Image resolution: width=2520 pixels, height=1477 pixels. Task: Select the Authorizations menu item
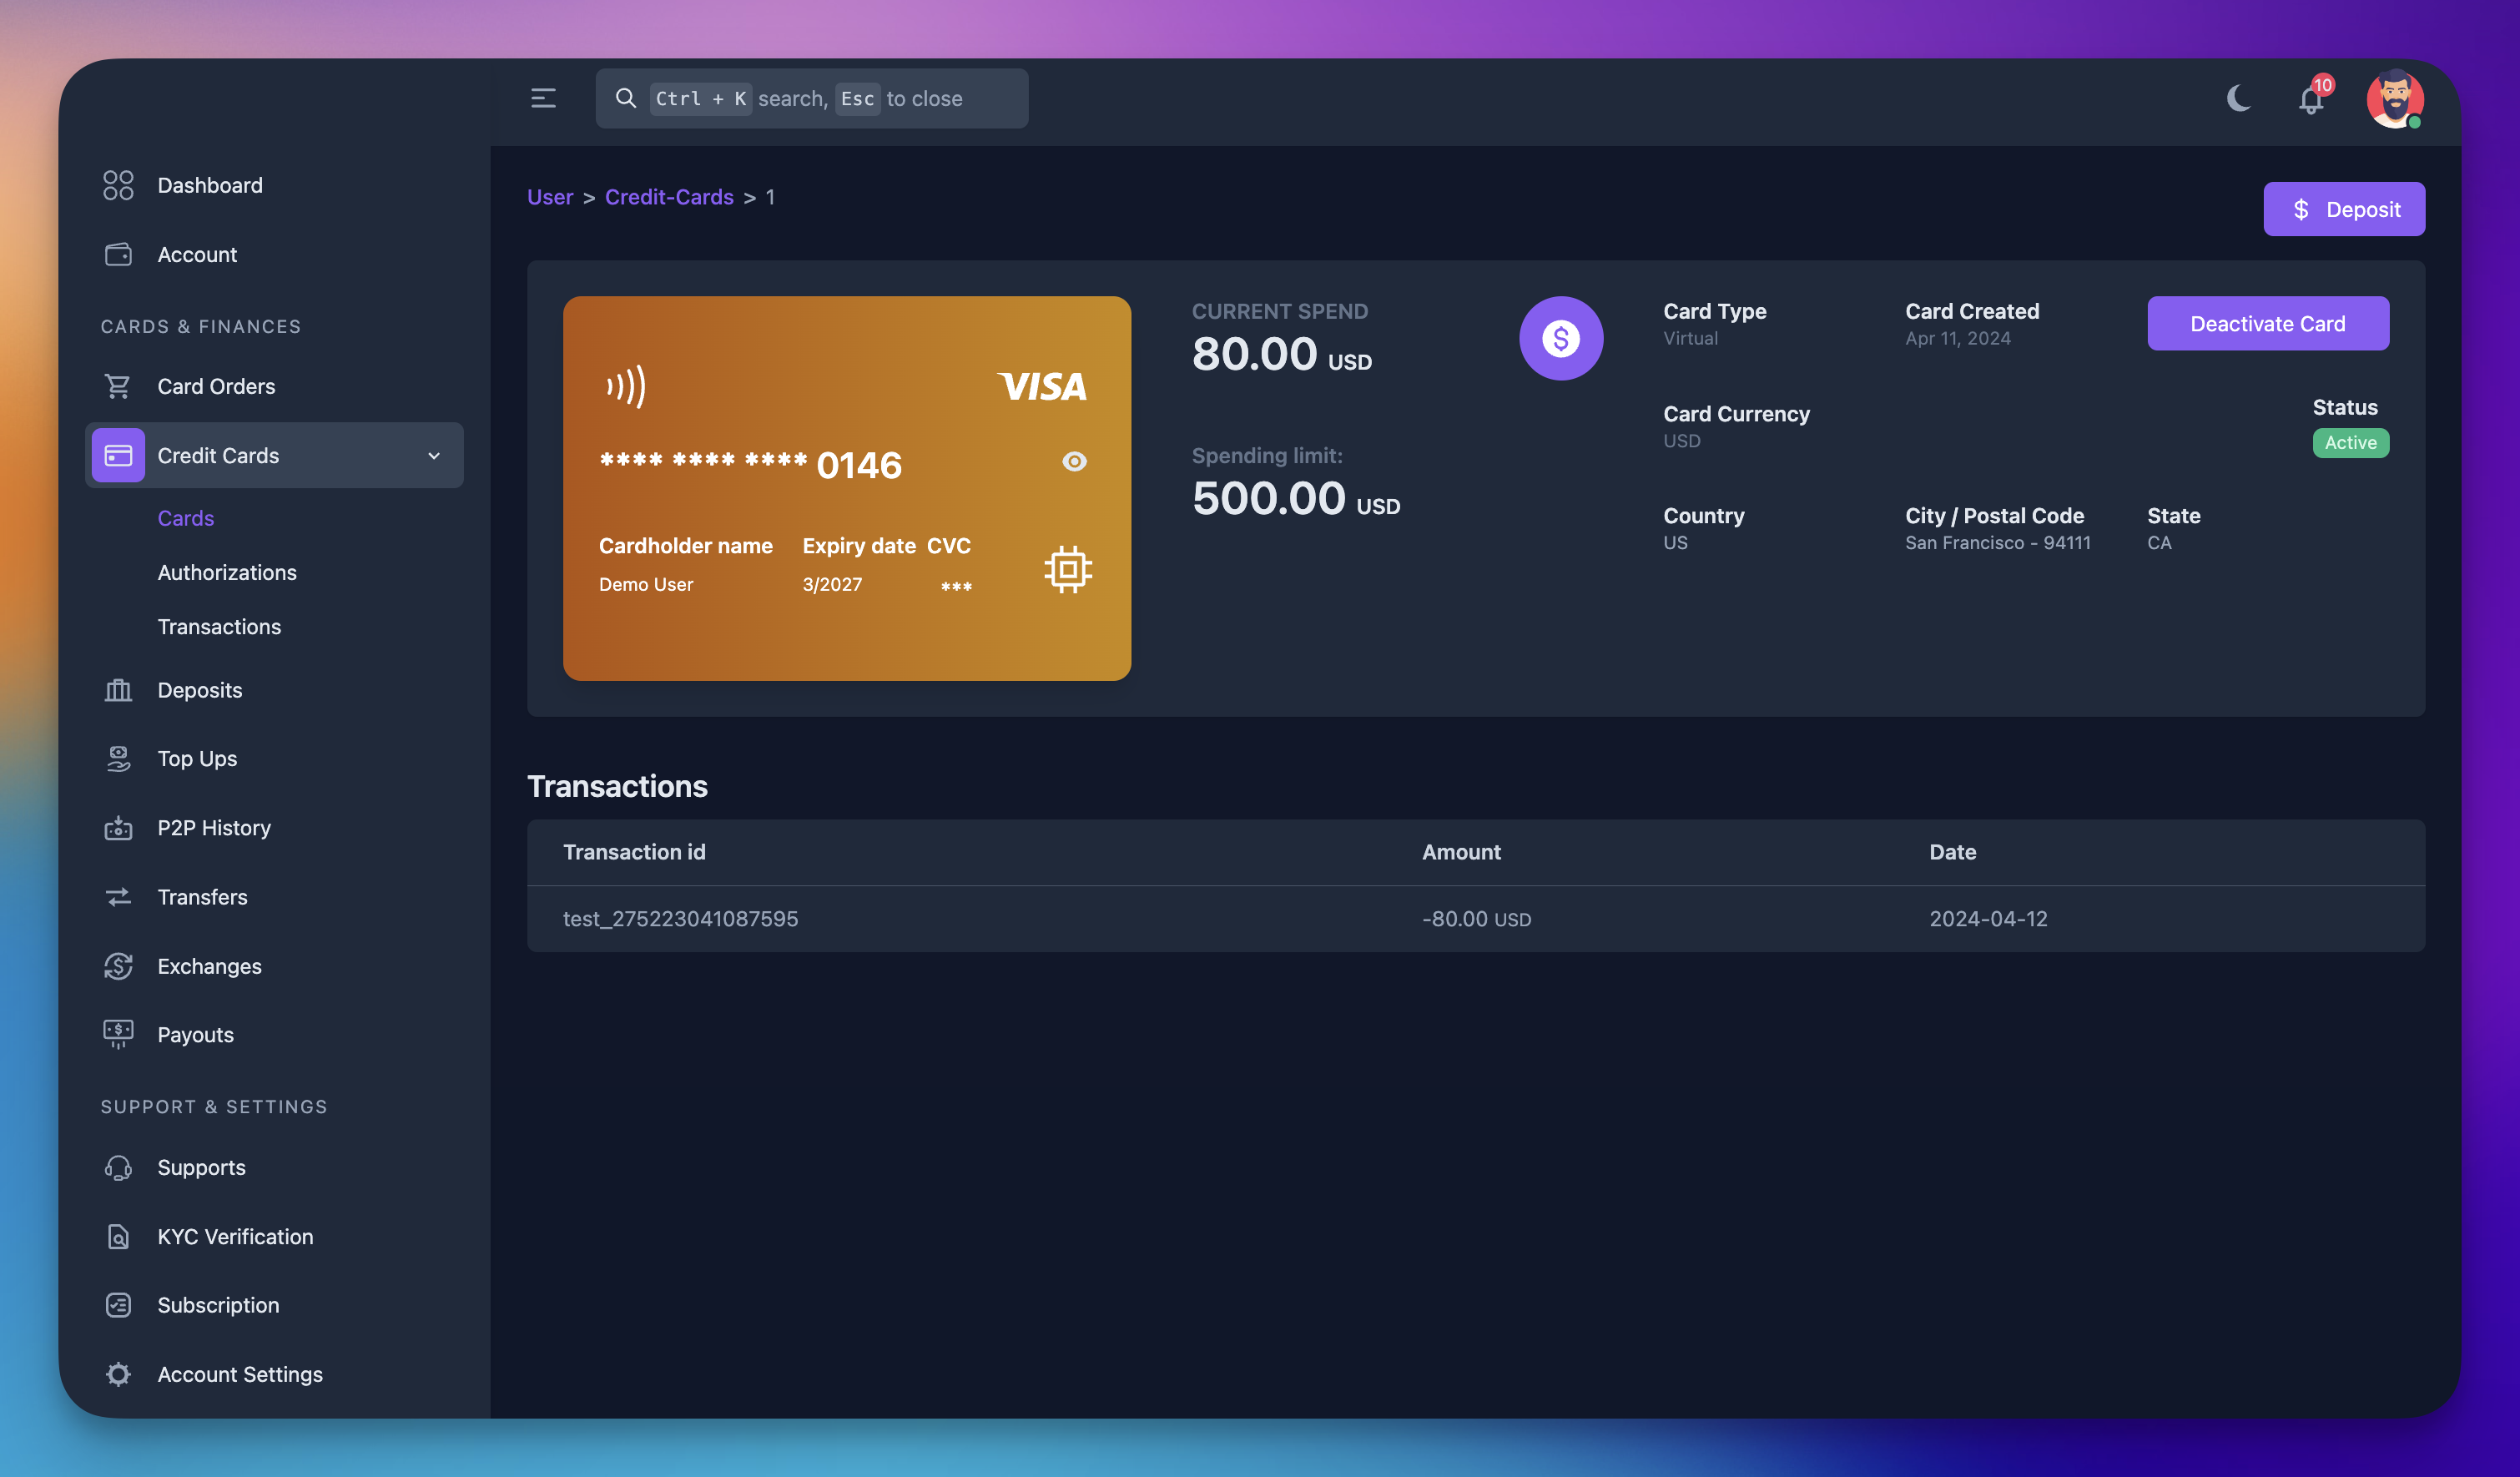(227, 572)
